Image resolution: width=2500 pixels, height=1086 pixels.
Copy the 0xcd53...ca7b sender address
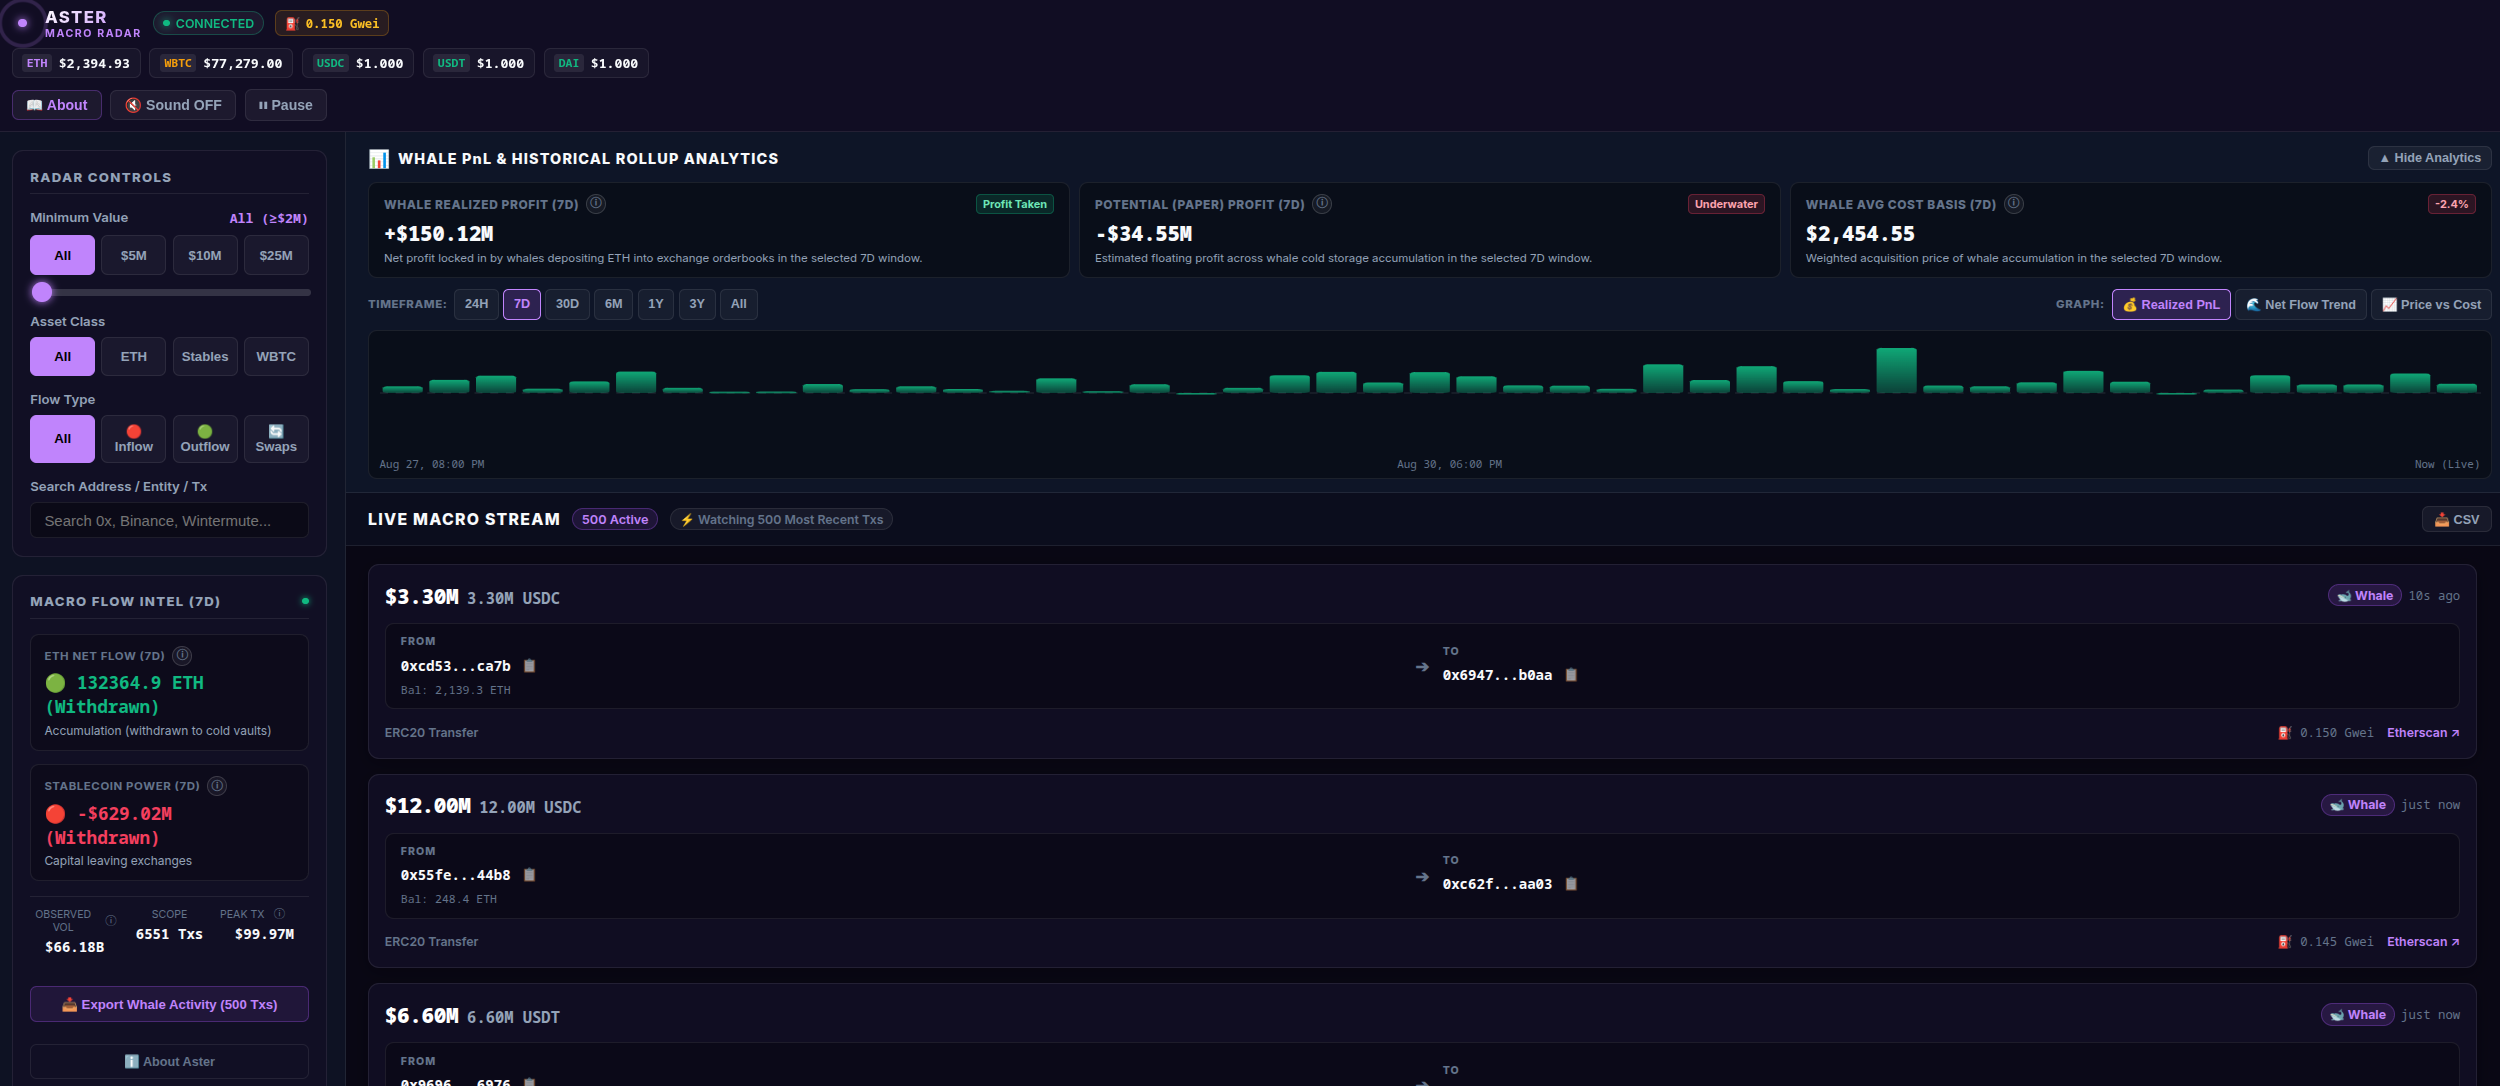(530, 666)
